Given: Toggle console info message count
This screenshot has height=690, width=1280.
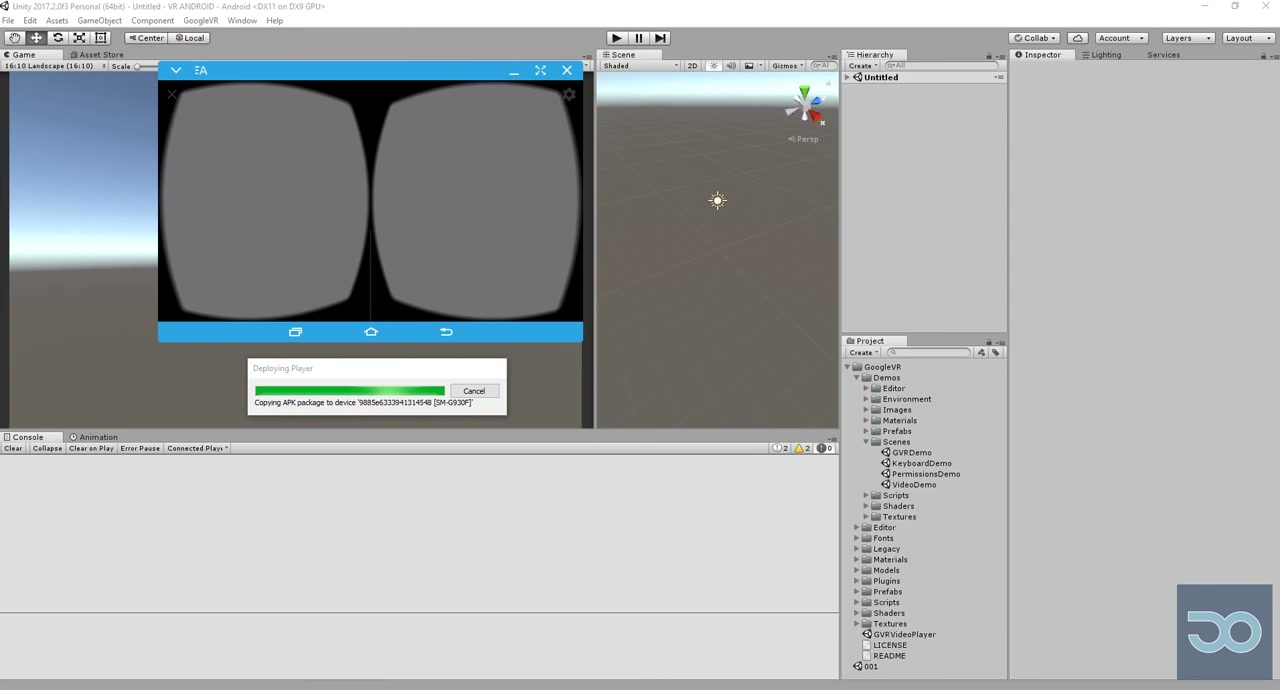Looking at the screenshot, I should 780,448.
